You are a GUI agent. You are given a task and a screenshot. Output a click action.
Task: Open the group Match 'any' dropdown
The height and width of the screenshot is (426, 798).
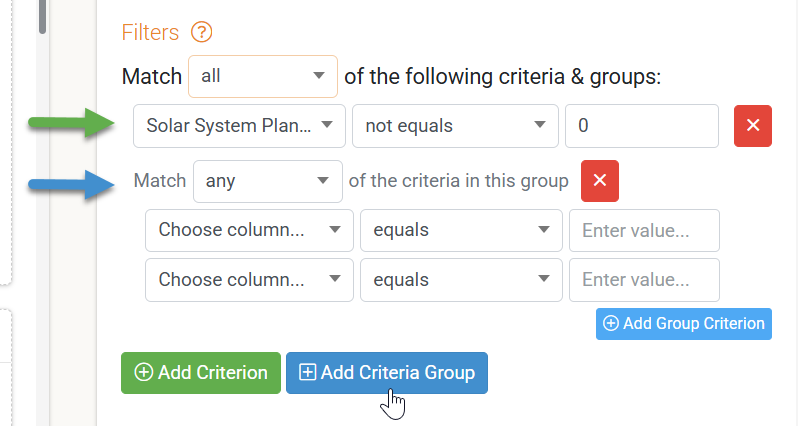coord(268,181)
